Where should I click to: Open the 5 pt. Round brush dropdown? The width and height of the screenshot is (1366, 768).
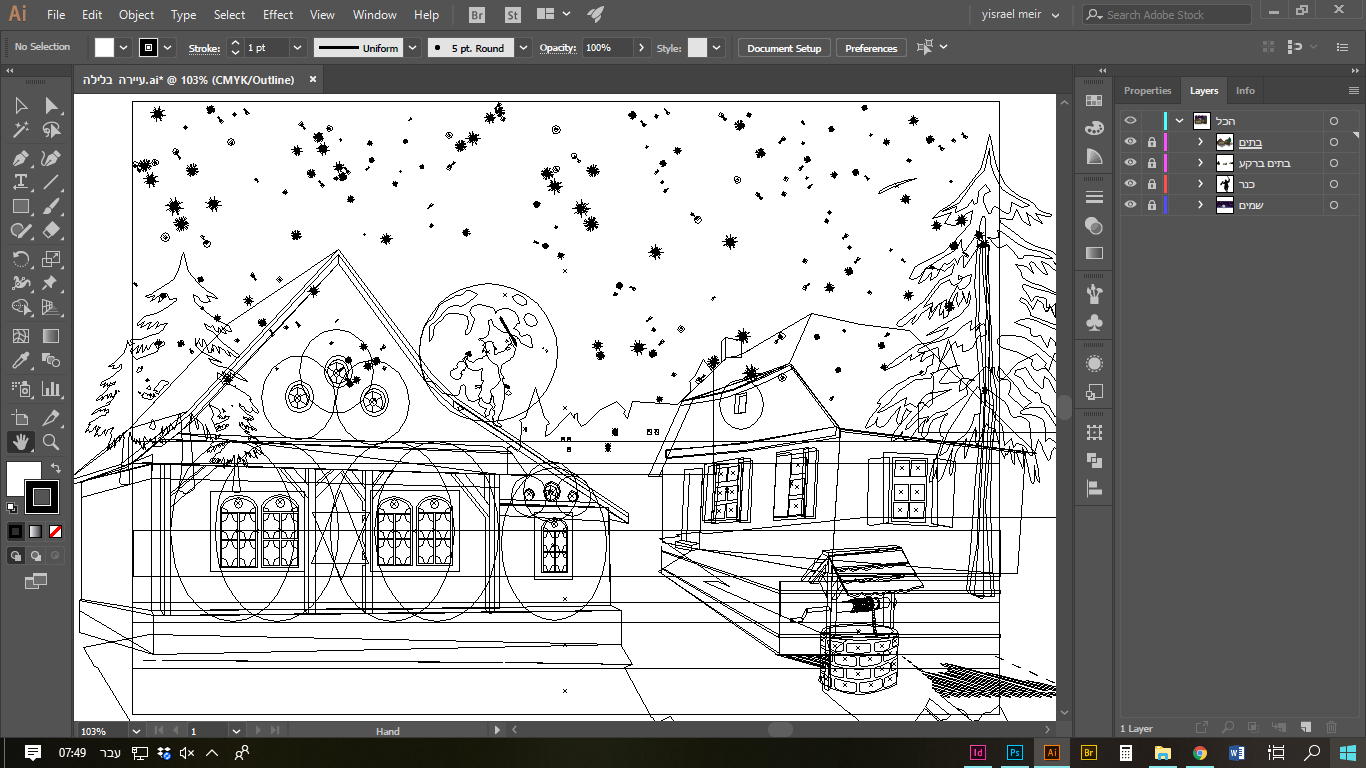pyautogui.click(x=524, y=48)
